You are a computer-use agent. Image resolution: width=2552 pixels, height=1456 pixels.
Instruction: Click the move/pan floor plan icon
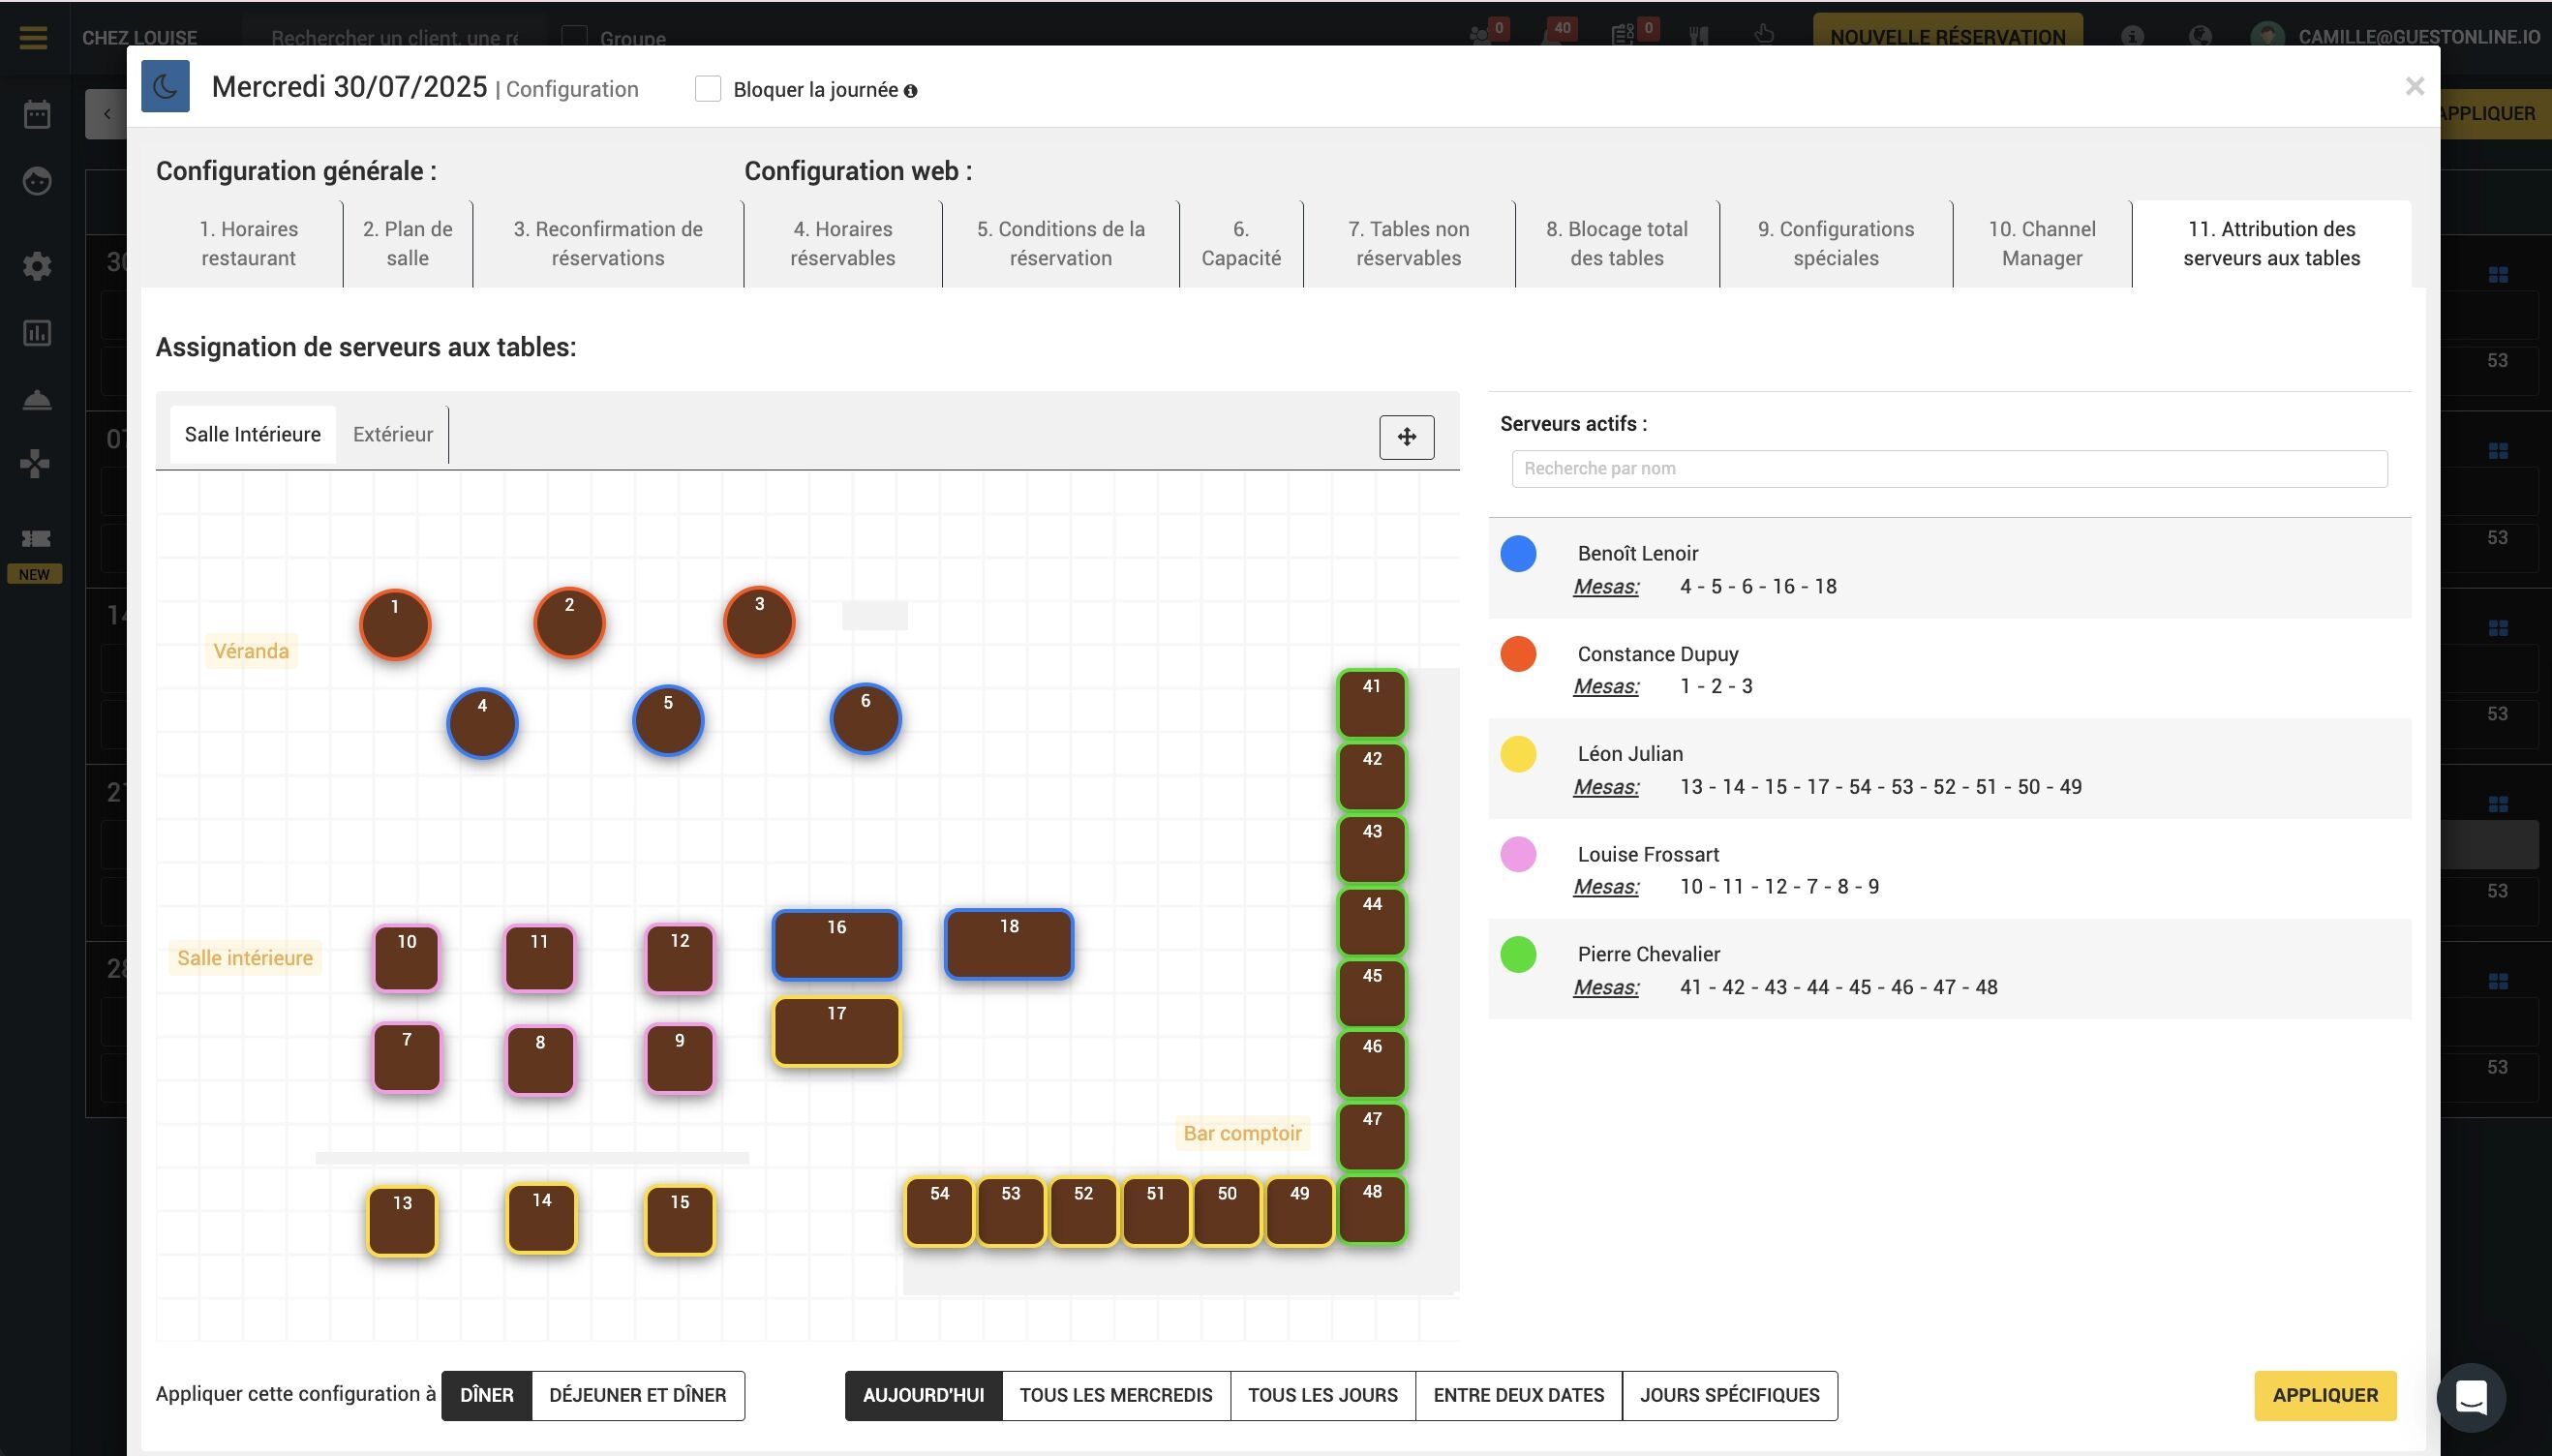pyautogui.click(x=1406, y=437)
